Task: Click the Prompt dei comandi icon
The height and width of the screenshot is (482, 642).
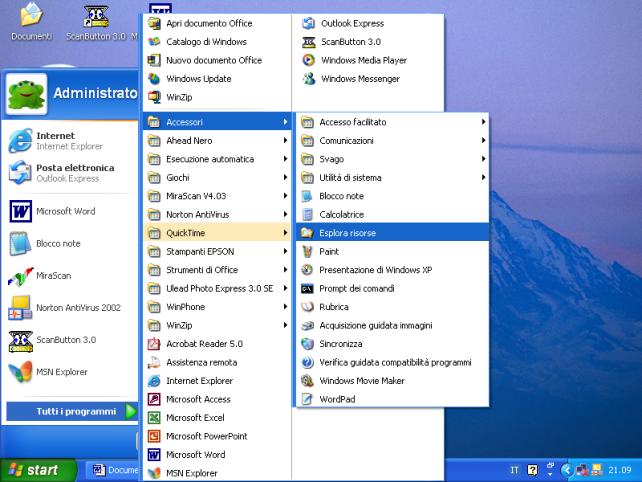Action: click(x=307, y=289)
